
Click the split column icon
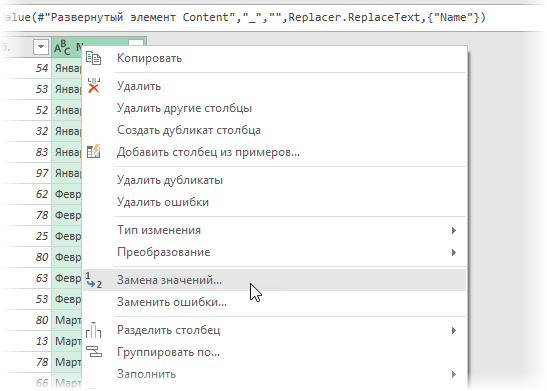[93, 330]
